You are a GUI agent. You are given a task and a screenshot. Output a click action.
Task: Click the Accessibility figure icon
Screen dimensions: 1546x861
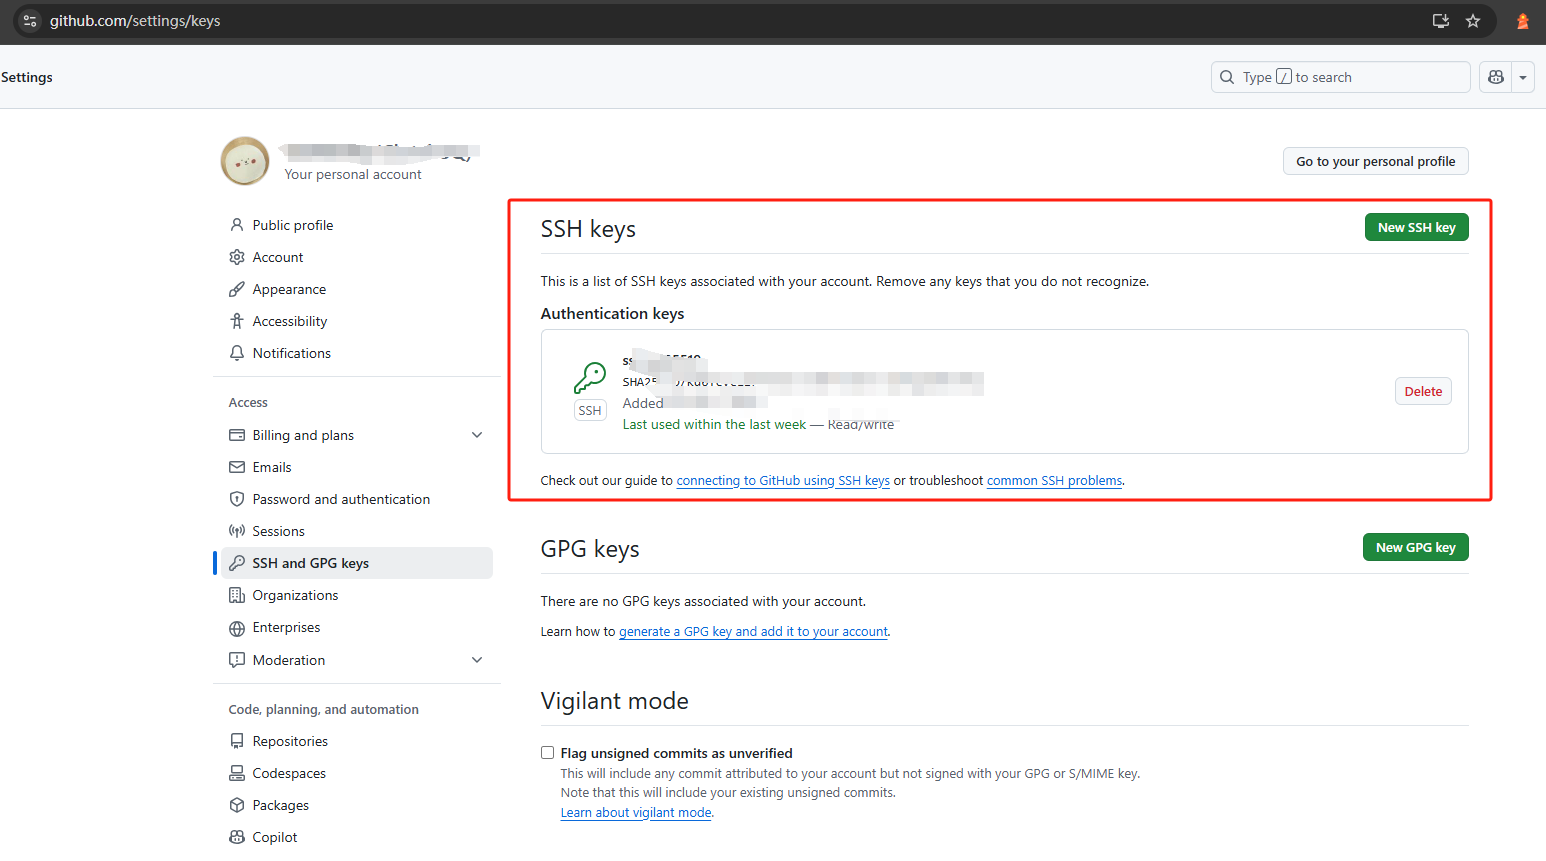click(x=237, y=321)
